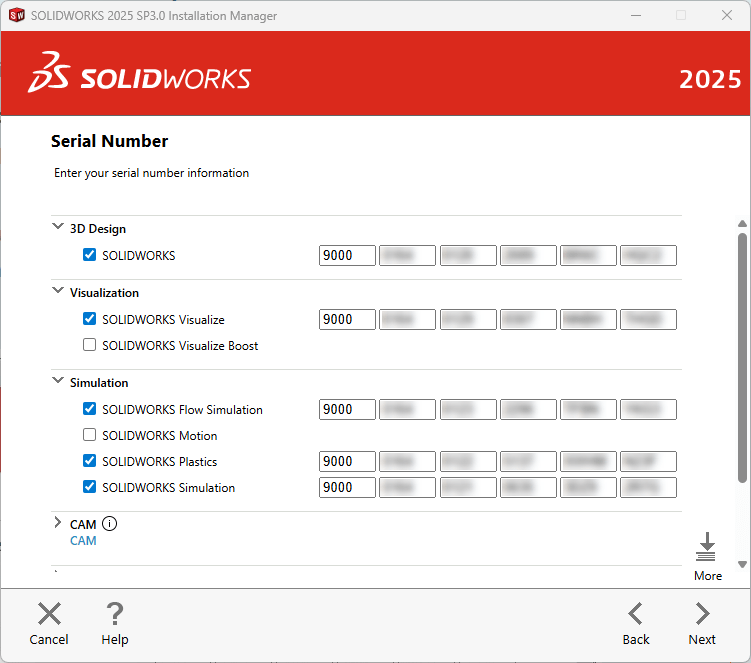The width and height of the screenshot is (751, 663).
Task: Click last serial field of SOLIDWORKS row
Action: [649, 255]
